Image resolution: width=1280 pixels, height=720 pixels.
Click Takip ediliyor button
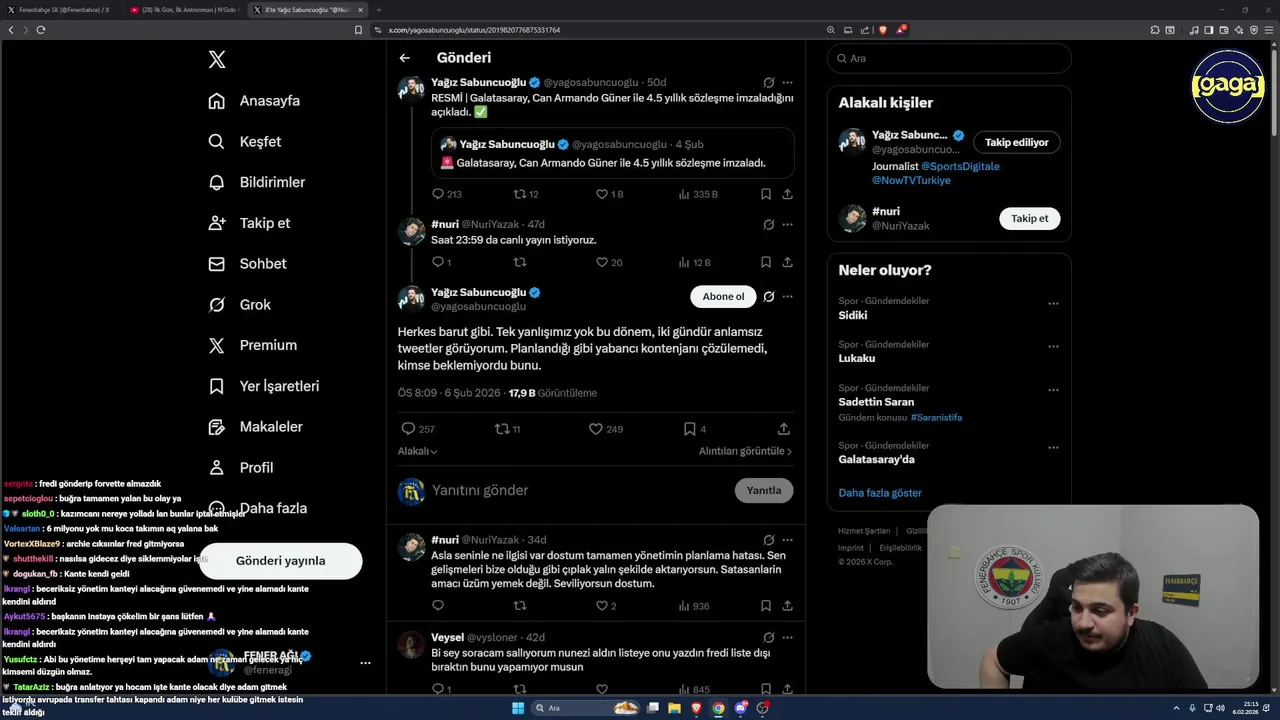coord(1017,143)
